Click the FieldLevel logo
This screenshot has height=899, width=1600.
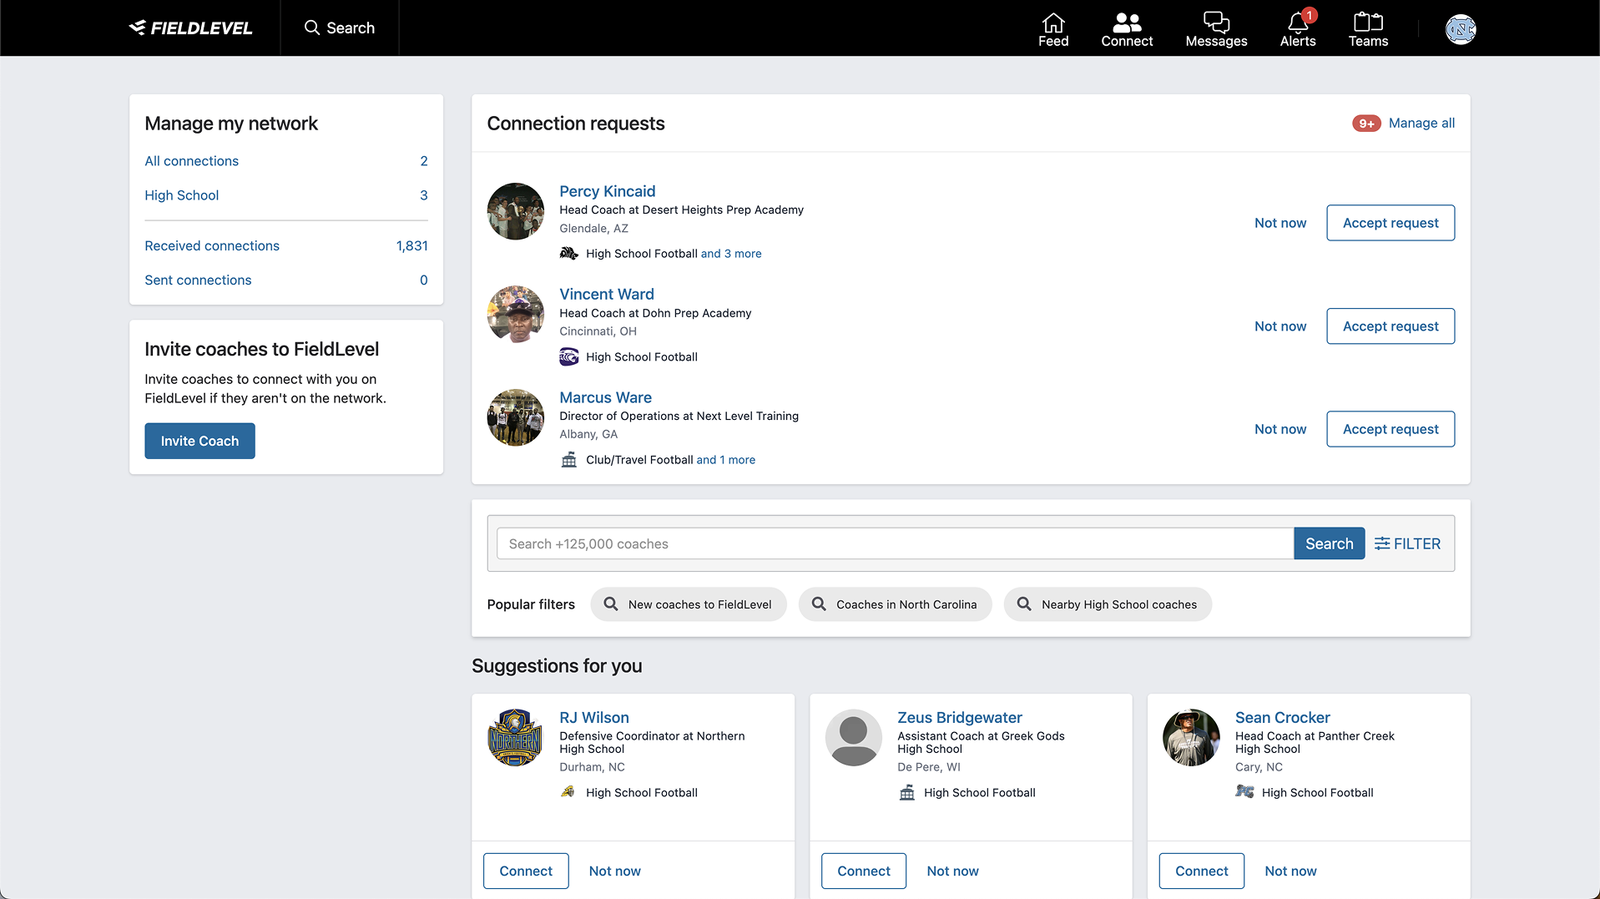click(191, 28)
